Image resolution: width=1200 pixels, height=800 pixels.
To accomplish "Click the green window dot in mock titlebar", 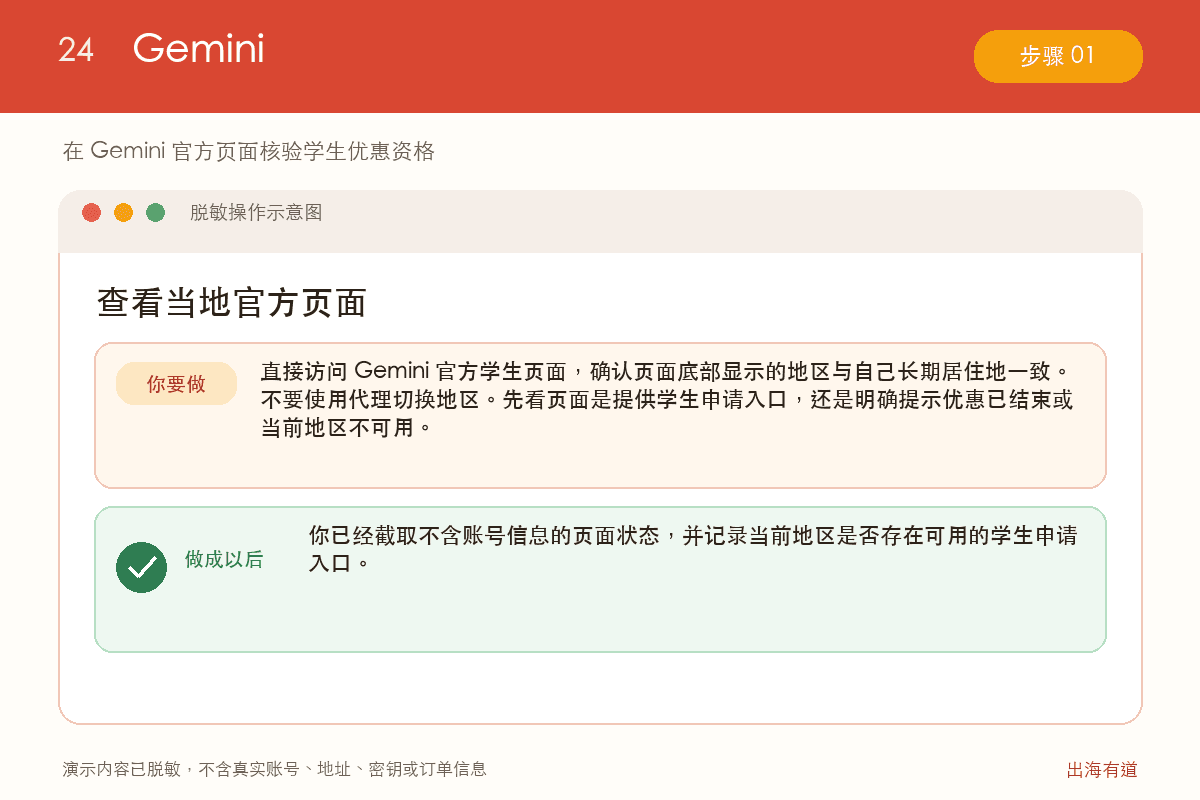I will tap(155, 213).
